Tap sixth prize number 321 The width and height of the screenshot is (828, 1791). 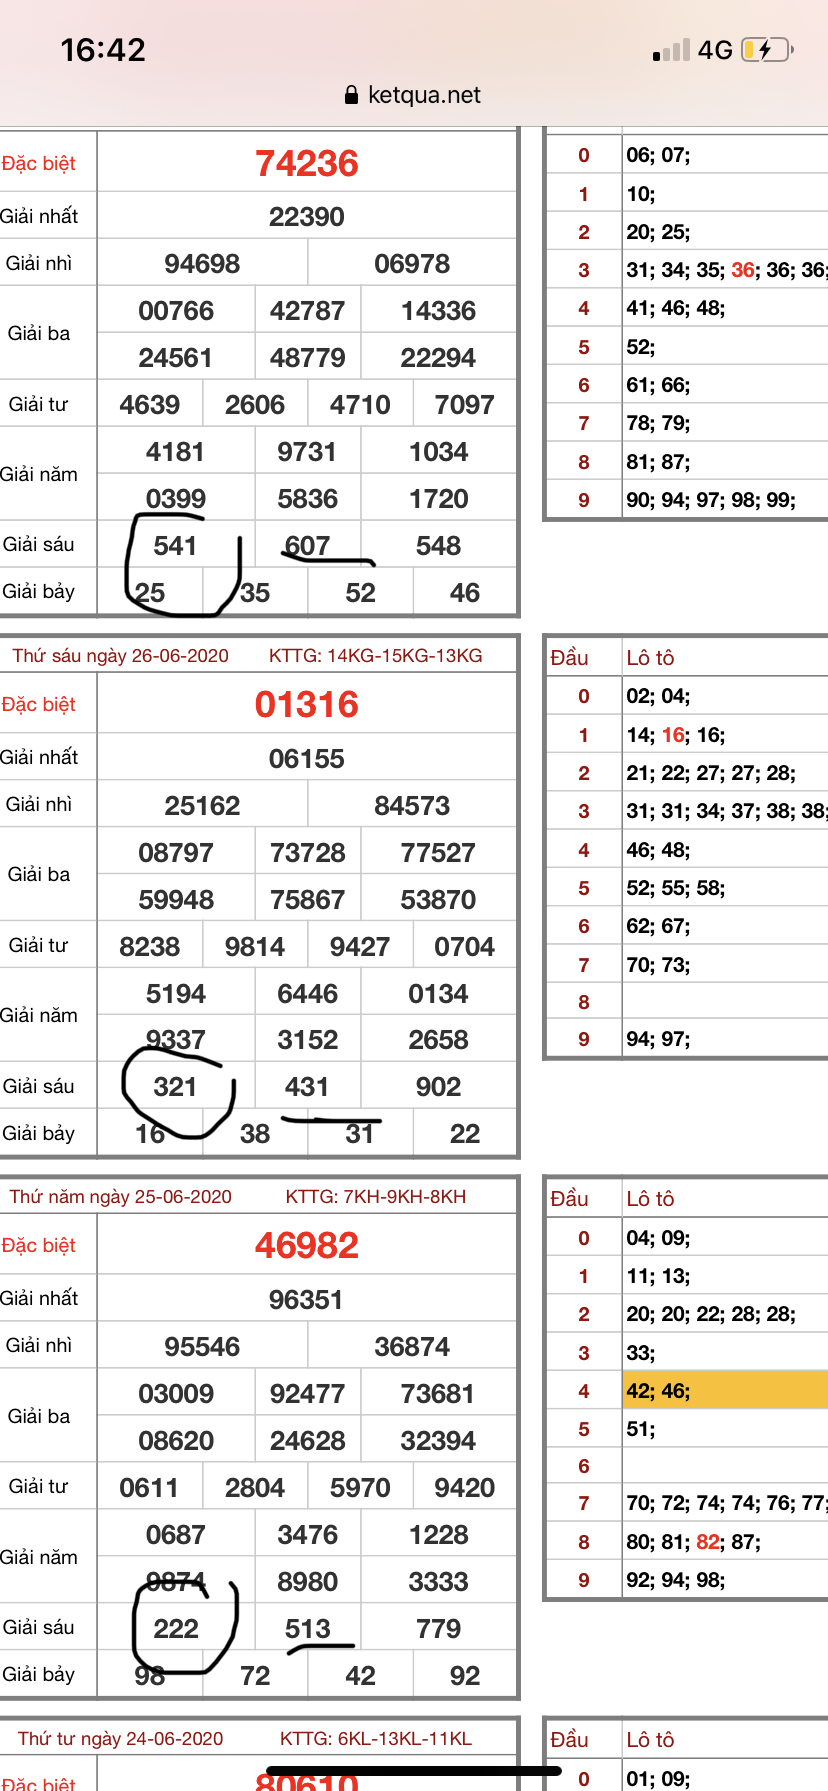tap(175, 1087)
